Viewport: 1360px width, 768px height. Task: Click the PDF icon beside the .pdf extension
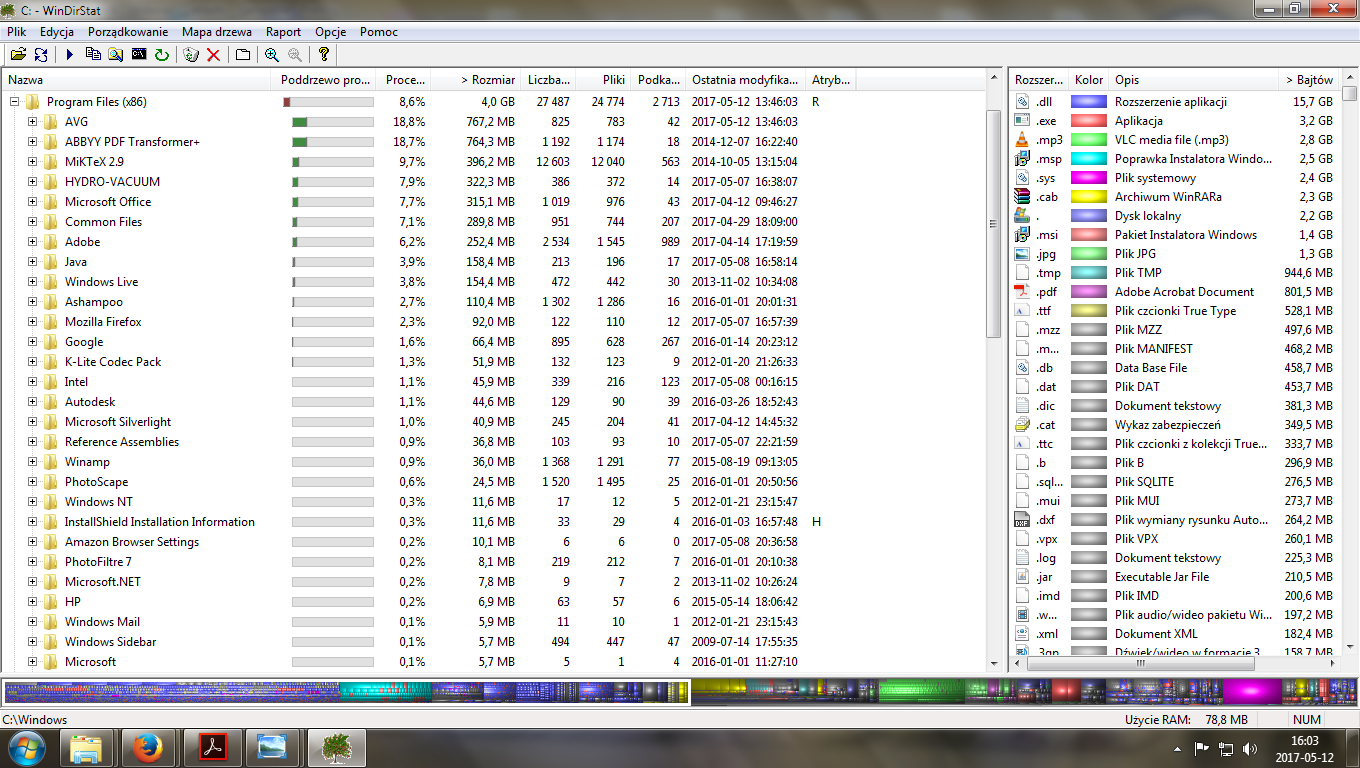[1022, 292]
